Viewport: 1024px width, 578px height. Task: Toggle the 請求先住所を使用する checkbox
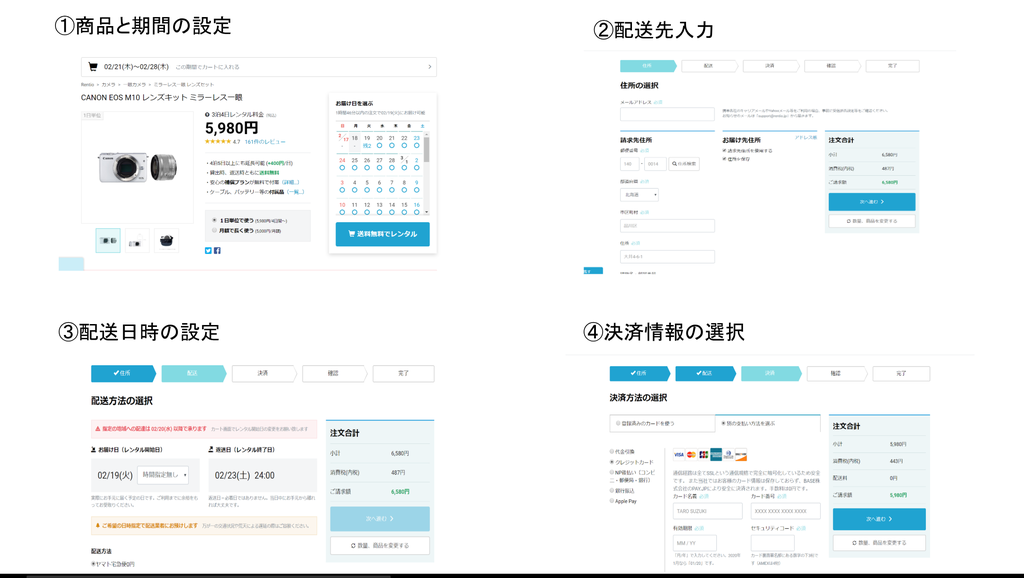point(724,151)
